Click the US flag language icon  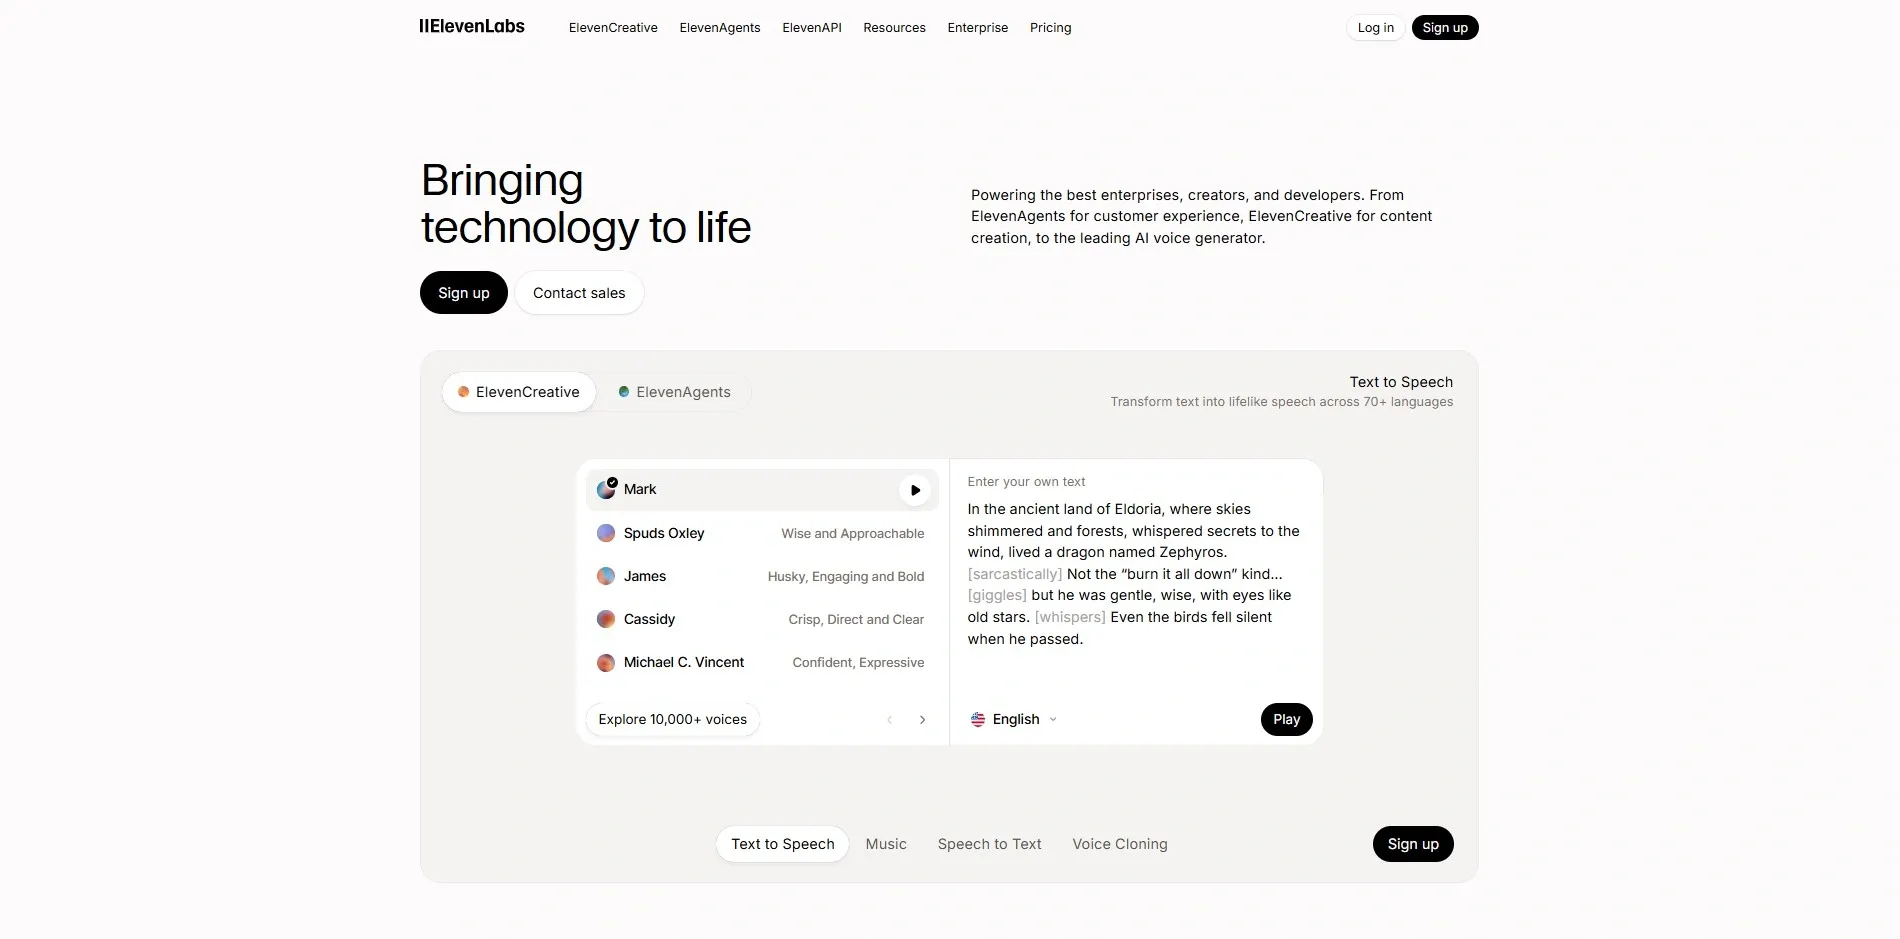pos(978,720)
